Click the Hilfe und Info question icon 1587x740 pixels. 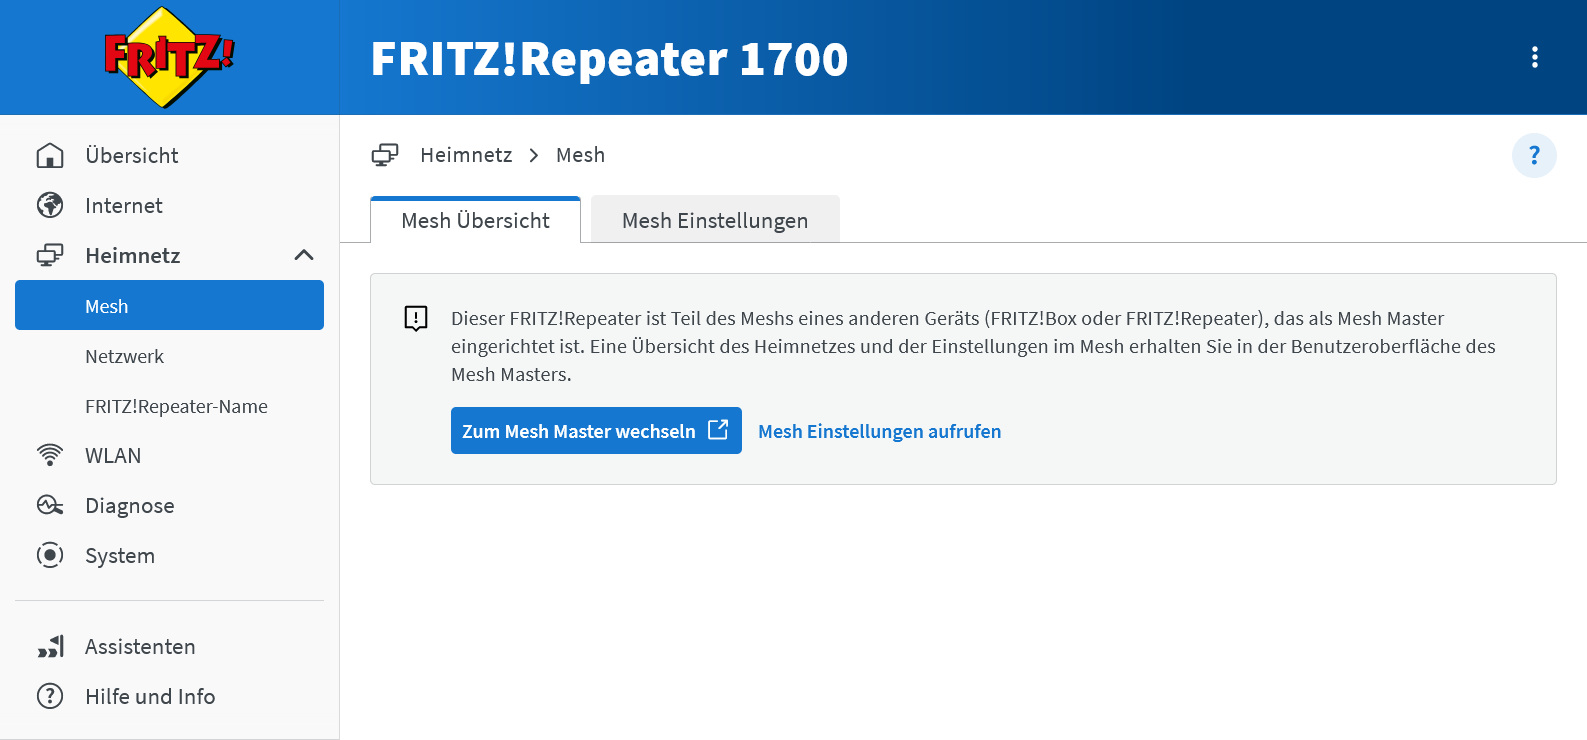pos(50,696)
